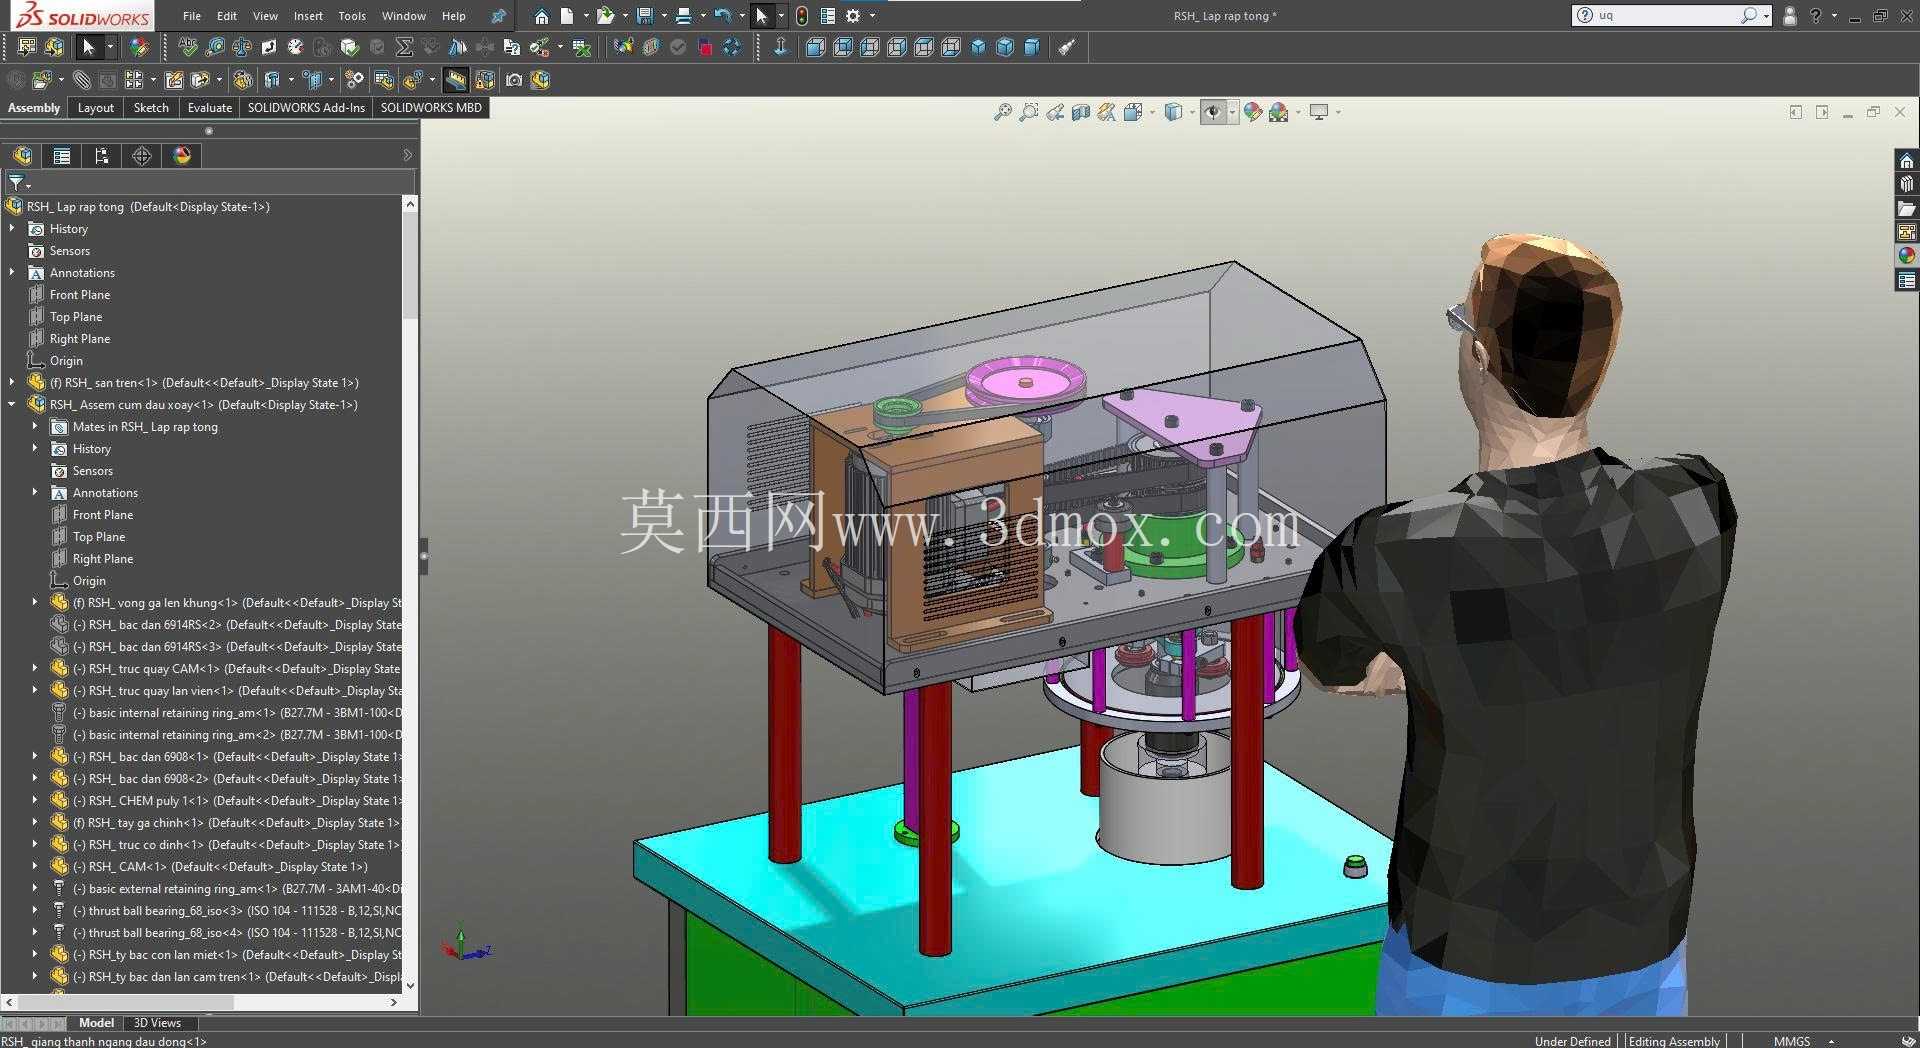Open Appearances tab in task pane
The image size is (1920, 1048).
pyautogui.click(x=1906, y=256)
